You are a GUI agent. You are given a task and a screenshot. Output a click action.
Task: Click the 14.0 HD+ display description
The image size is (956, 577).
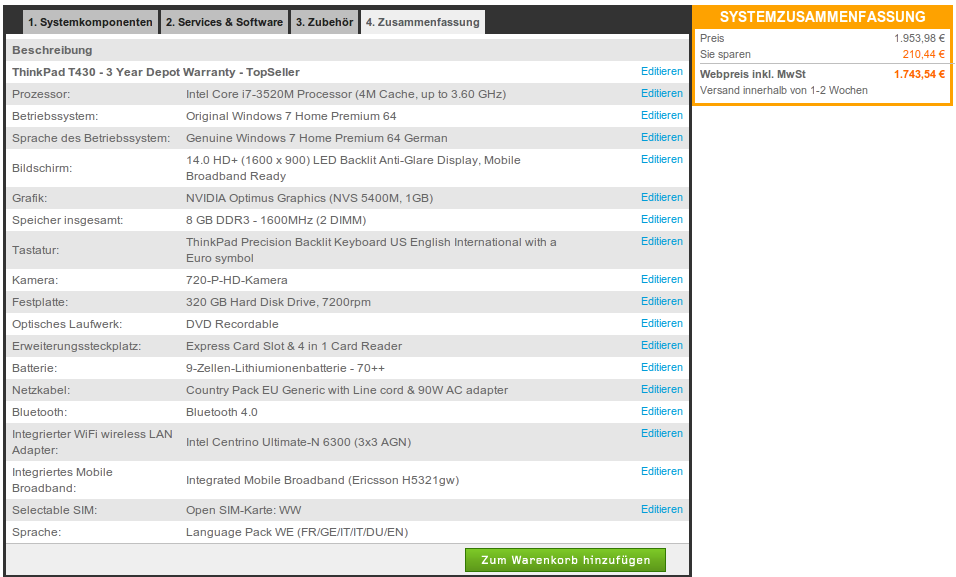[x=353, y=168]
